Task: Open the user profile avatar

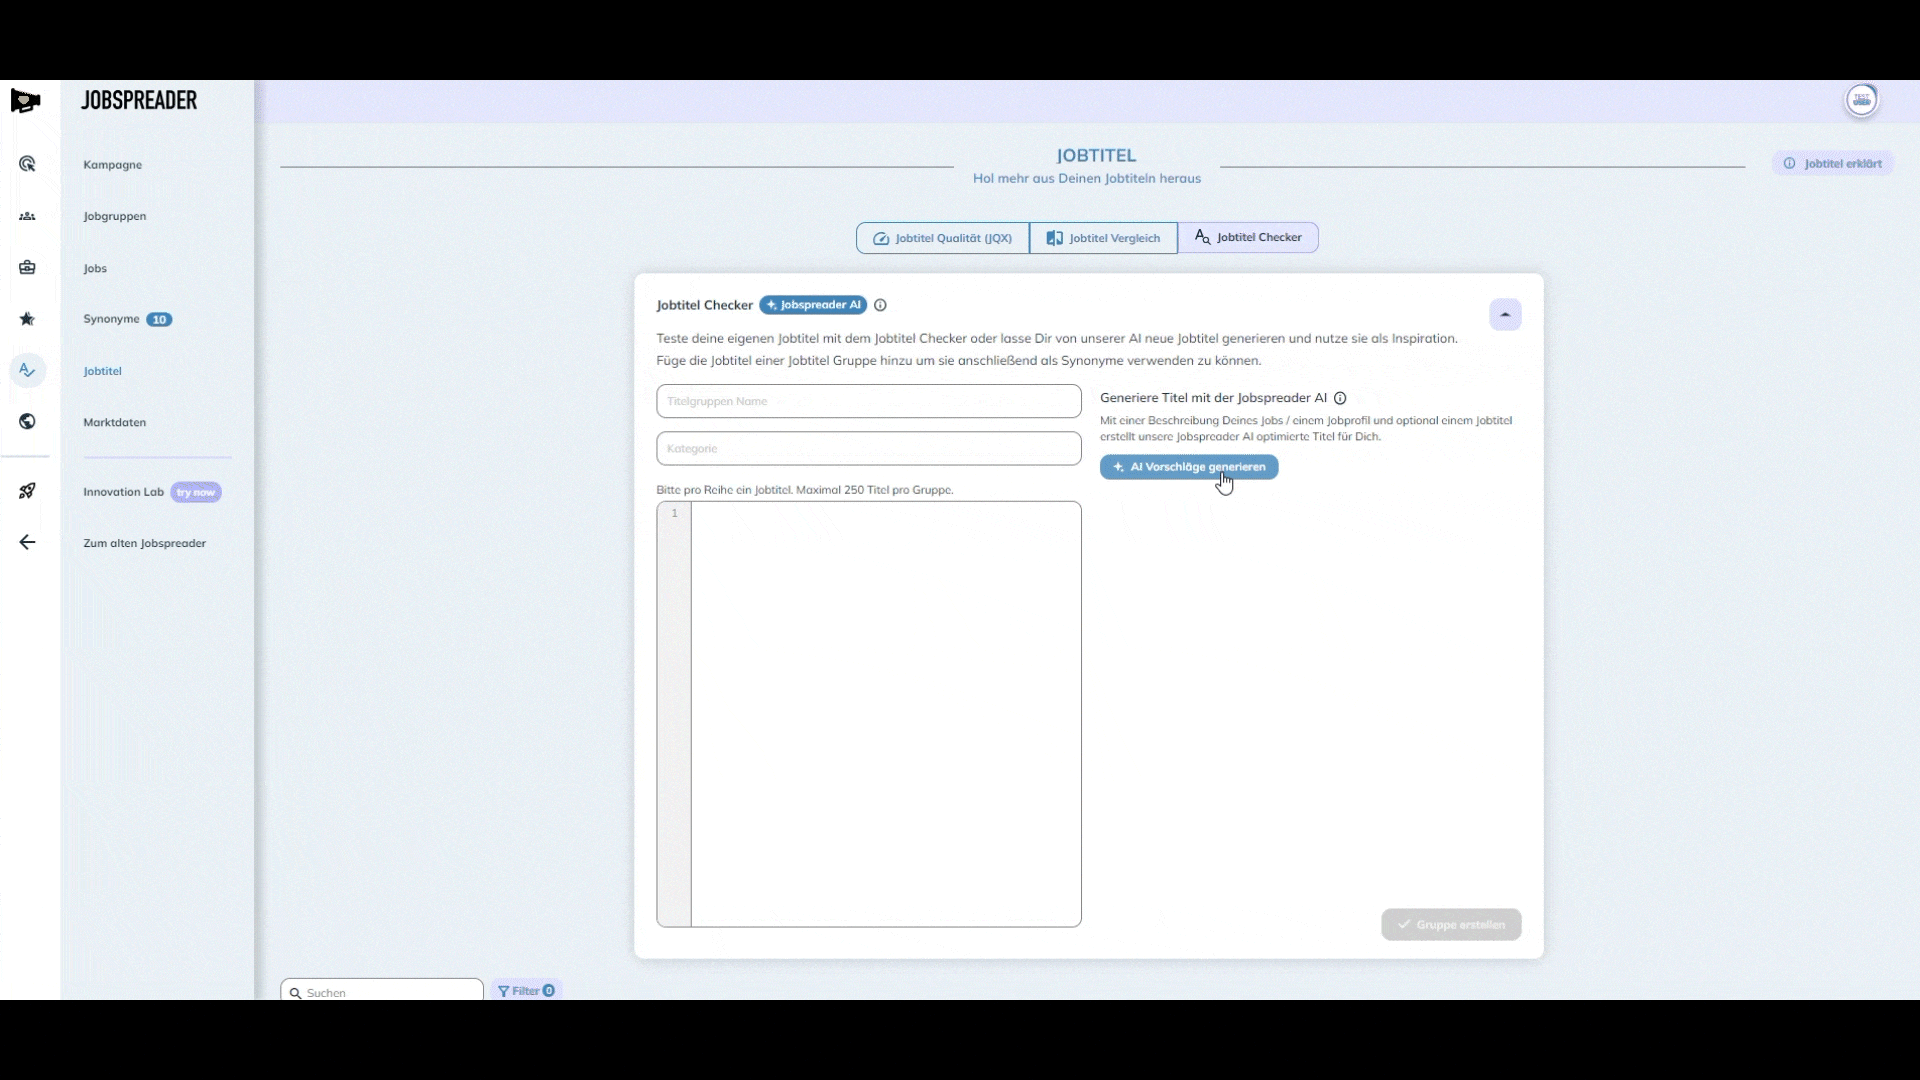Action: [1861, 100]
